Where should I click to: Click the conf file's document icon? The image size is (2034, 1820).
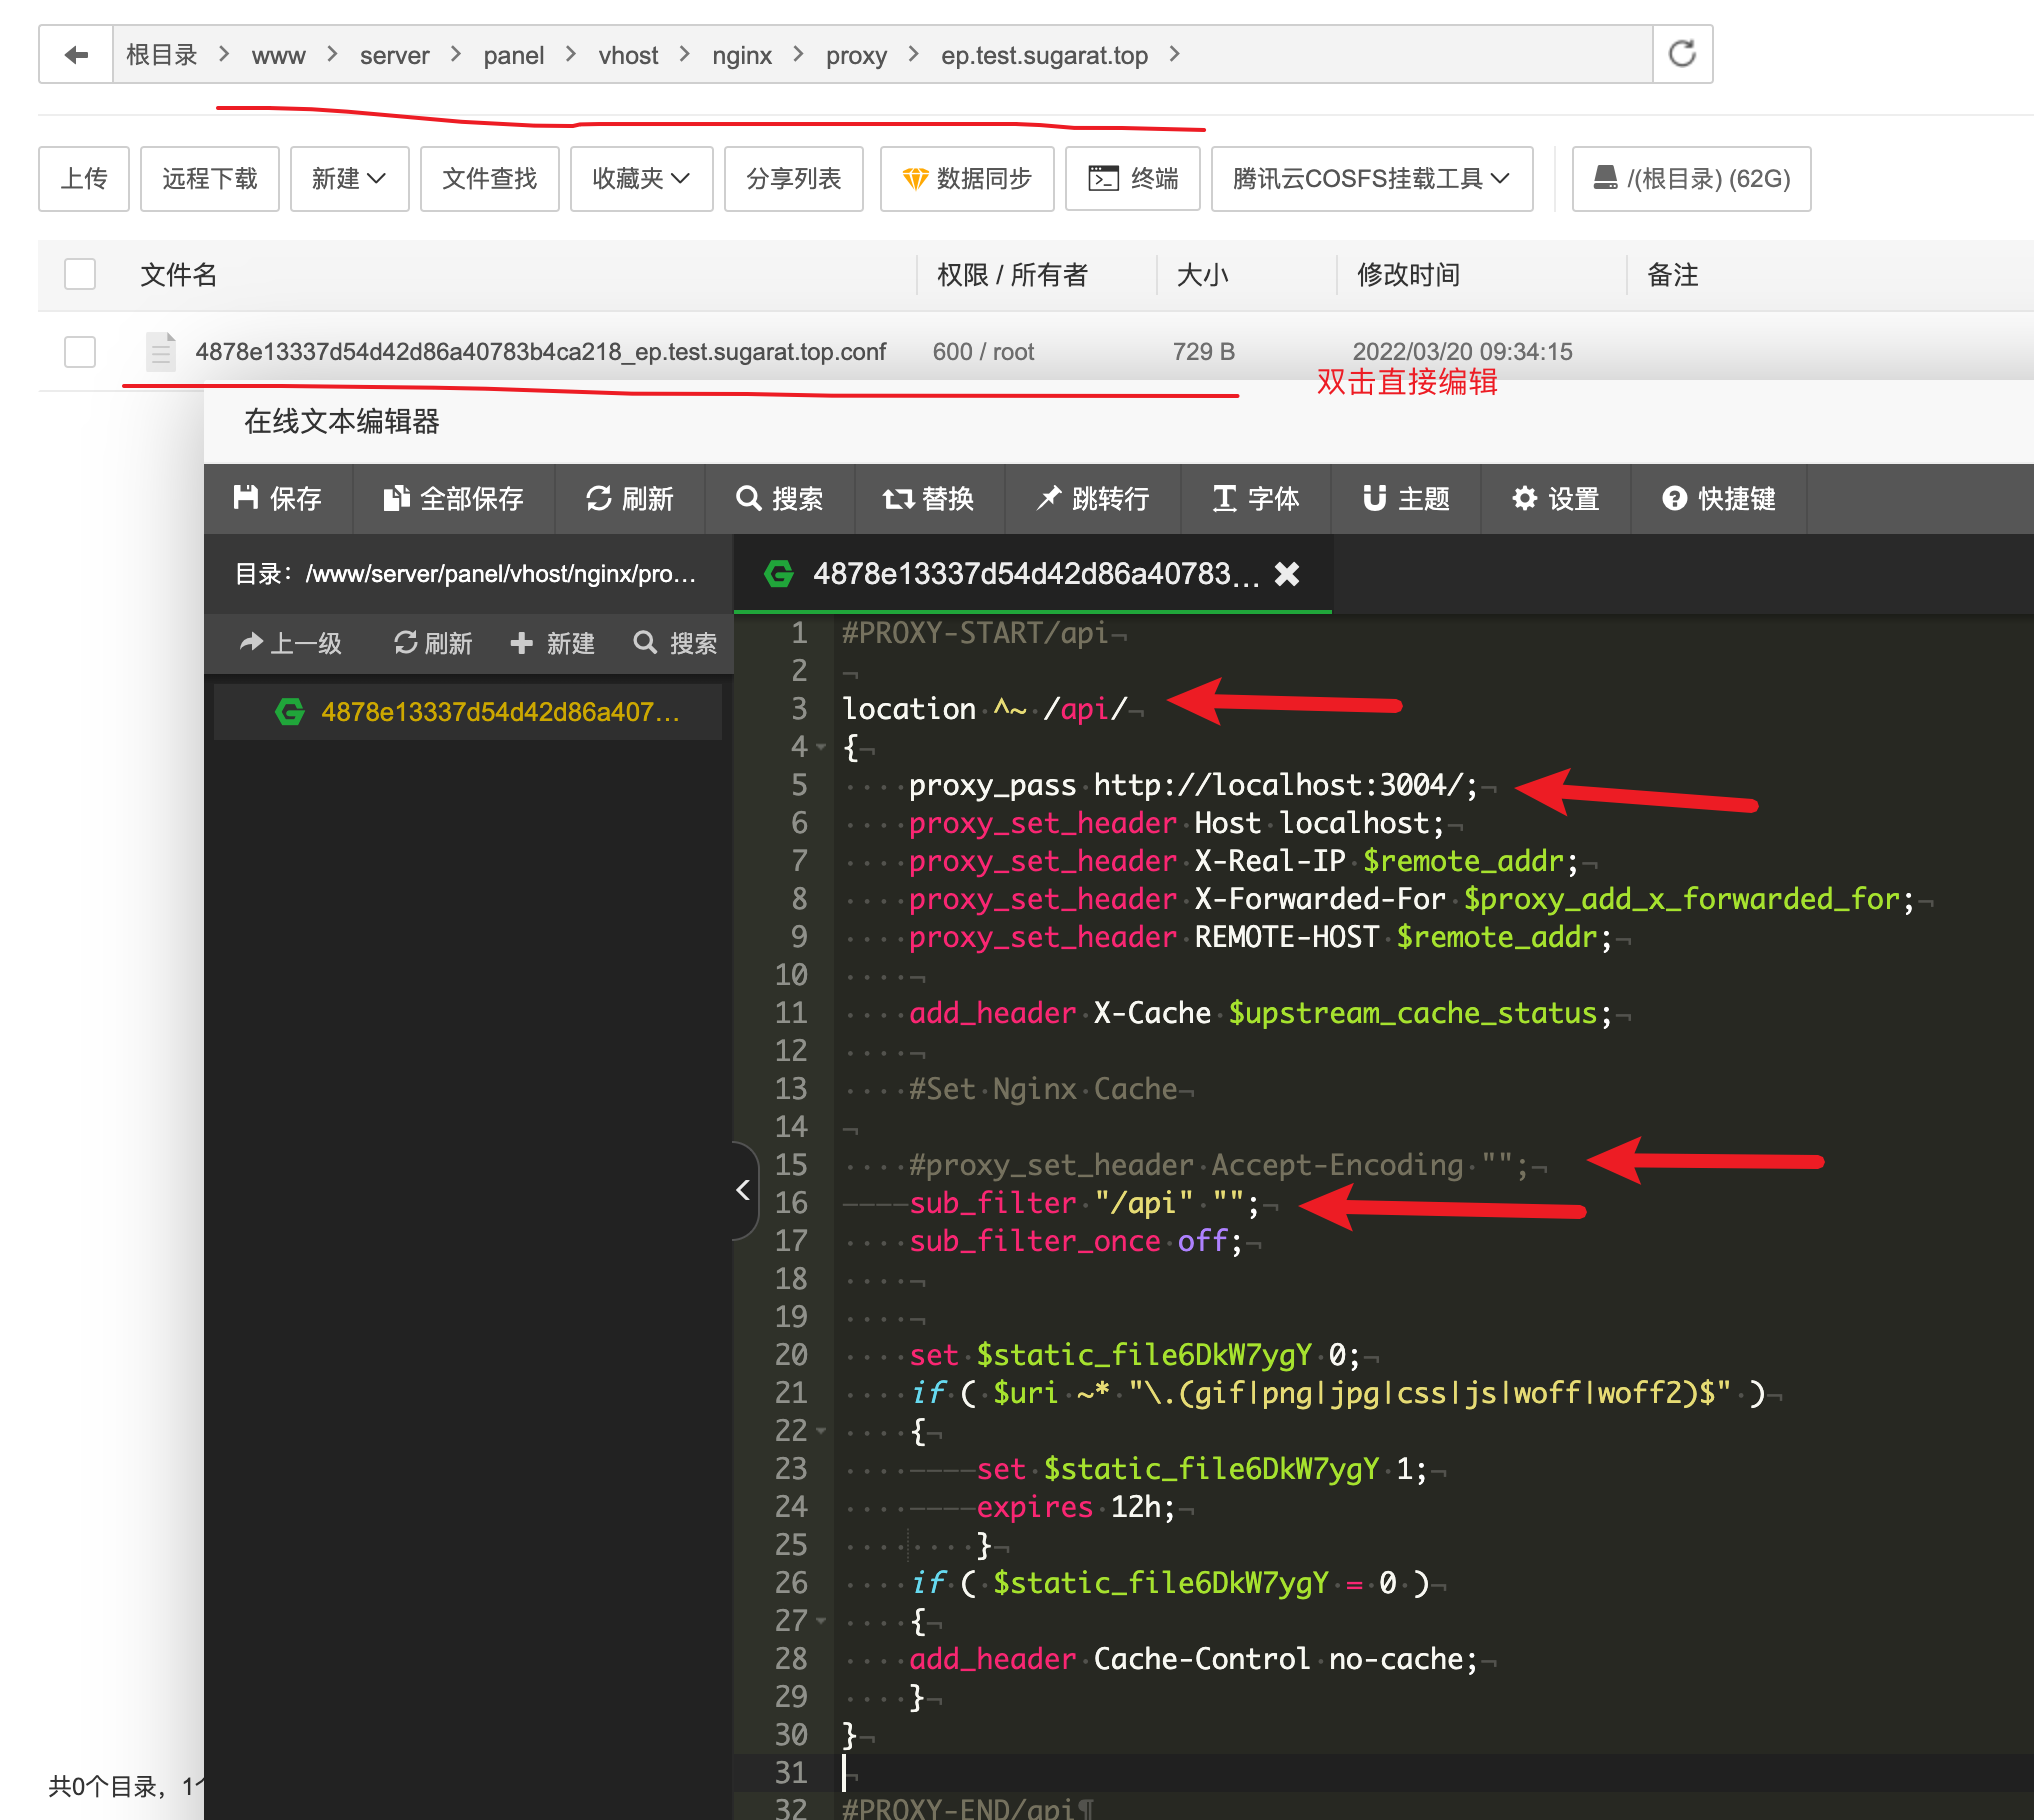(161, 351)
